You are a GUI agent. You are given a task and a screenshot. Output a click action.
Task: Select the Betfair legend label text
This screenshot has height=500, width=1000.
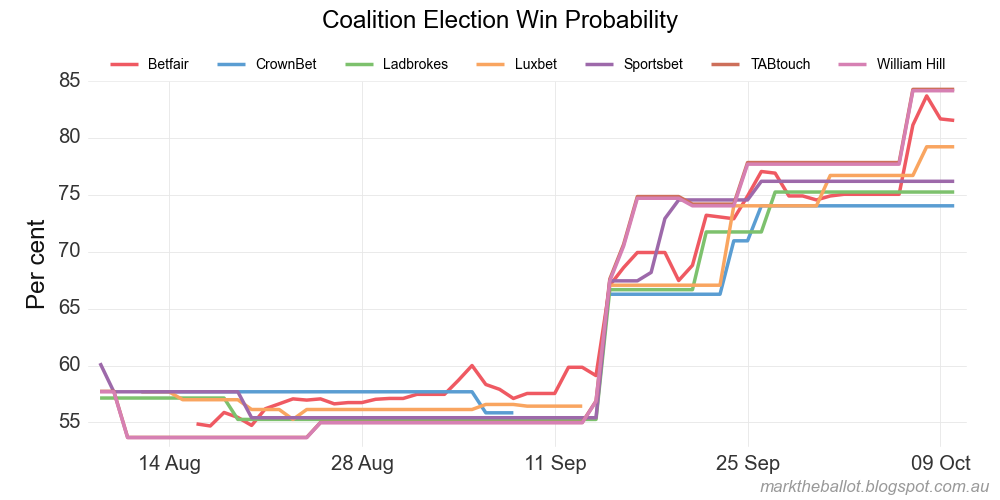167,64
